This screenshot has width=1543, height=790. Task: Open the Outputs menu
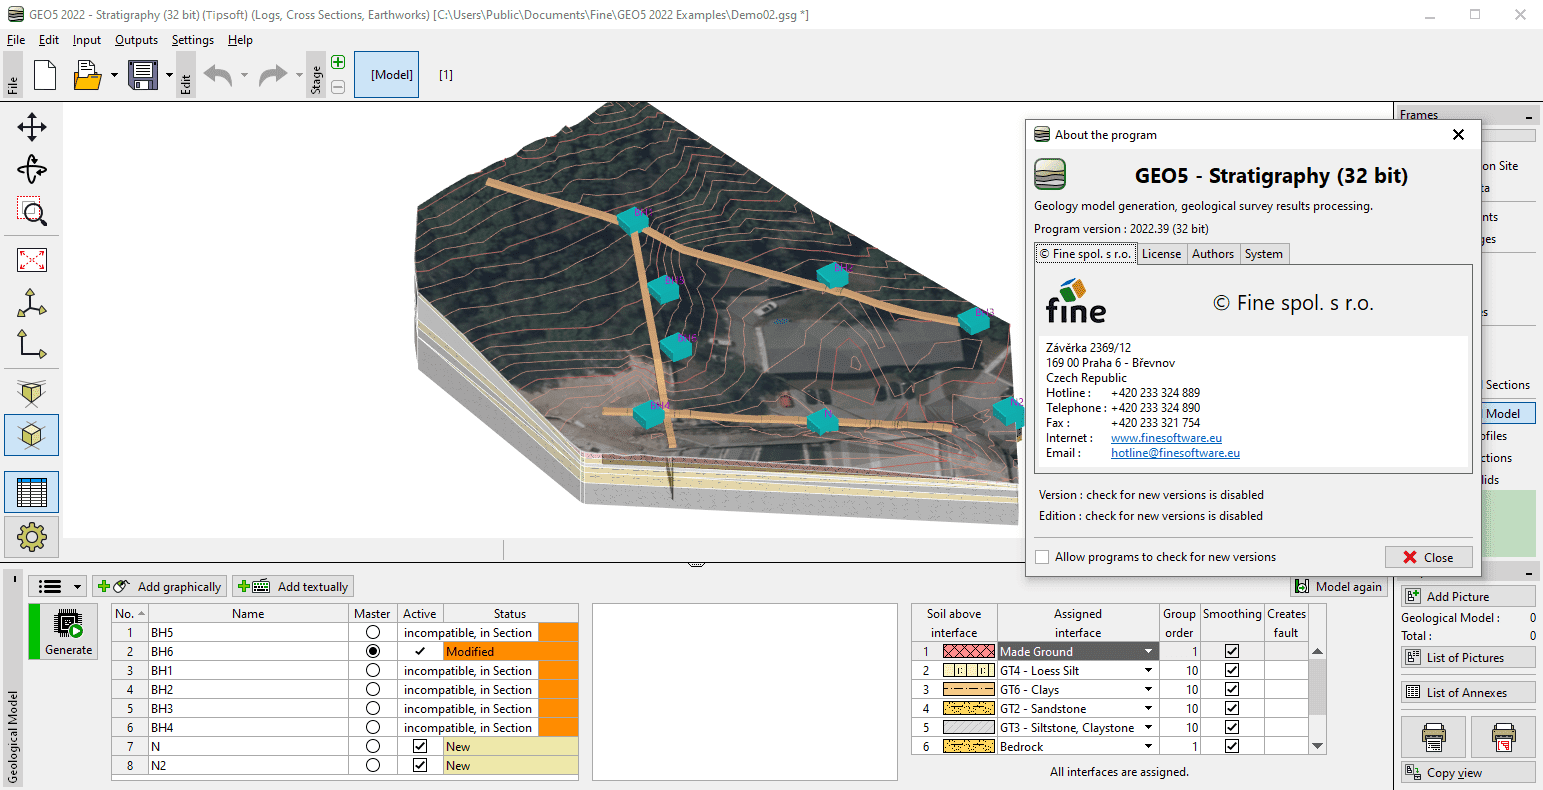(136, 40)
